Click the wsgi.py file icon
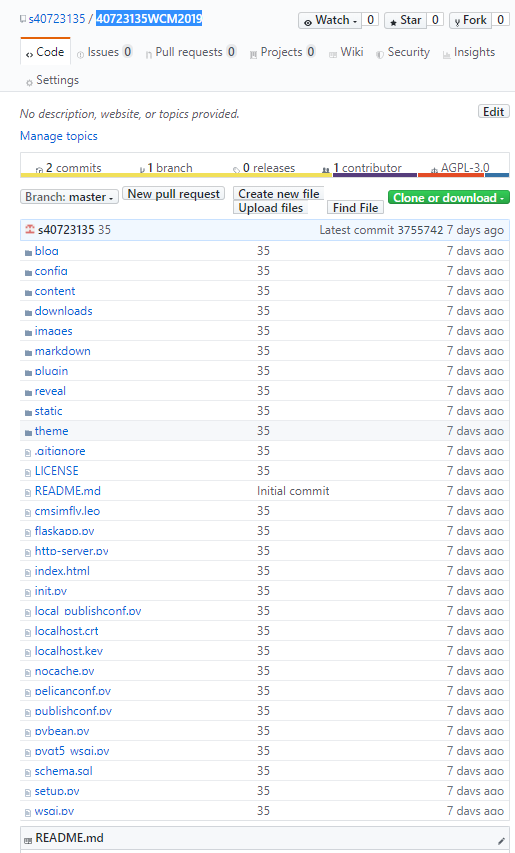This screenshot has height=853, width=515. (x=28, y=813)
